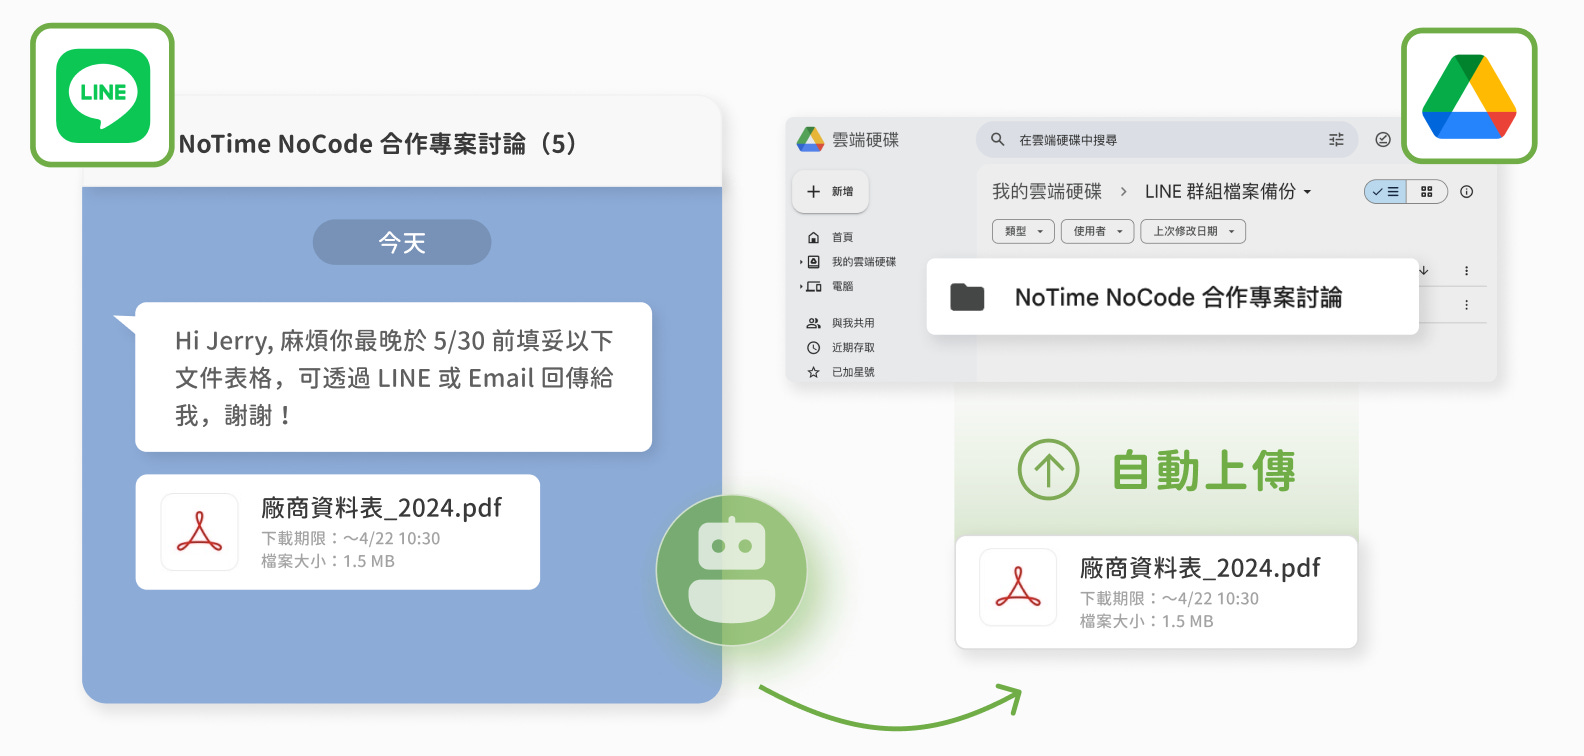
Task: Open 已加星號 starred items
Action: click(853, 372)
